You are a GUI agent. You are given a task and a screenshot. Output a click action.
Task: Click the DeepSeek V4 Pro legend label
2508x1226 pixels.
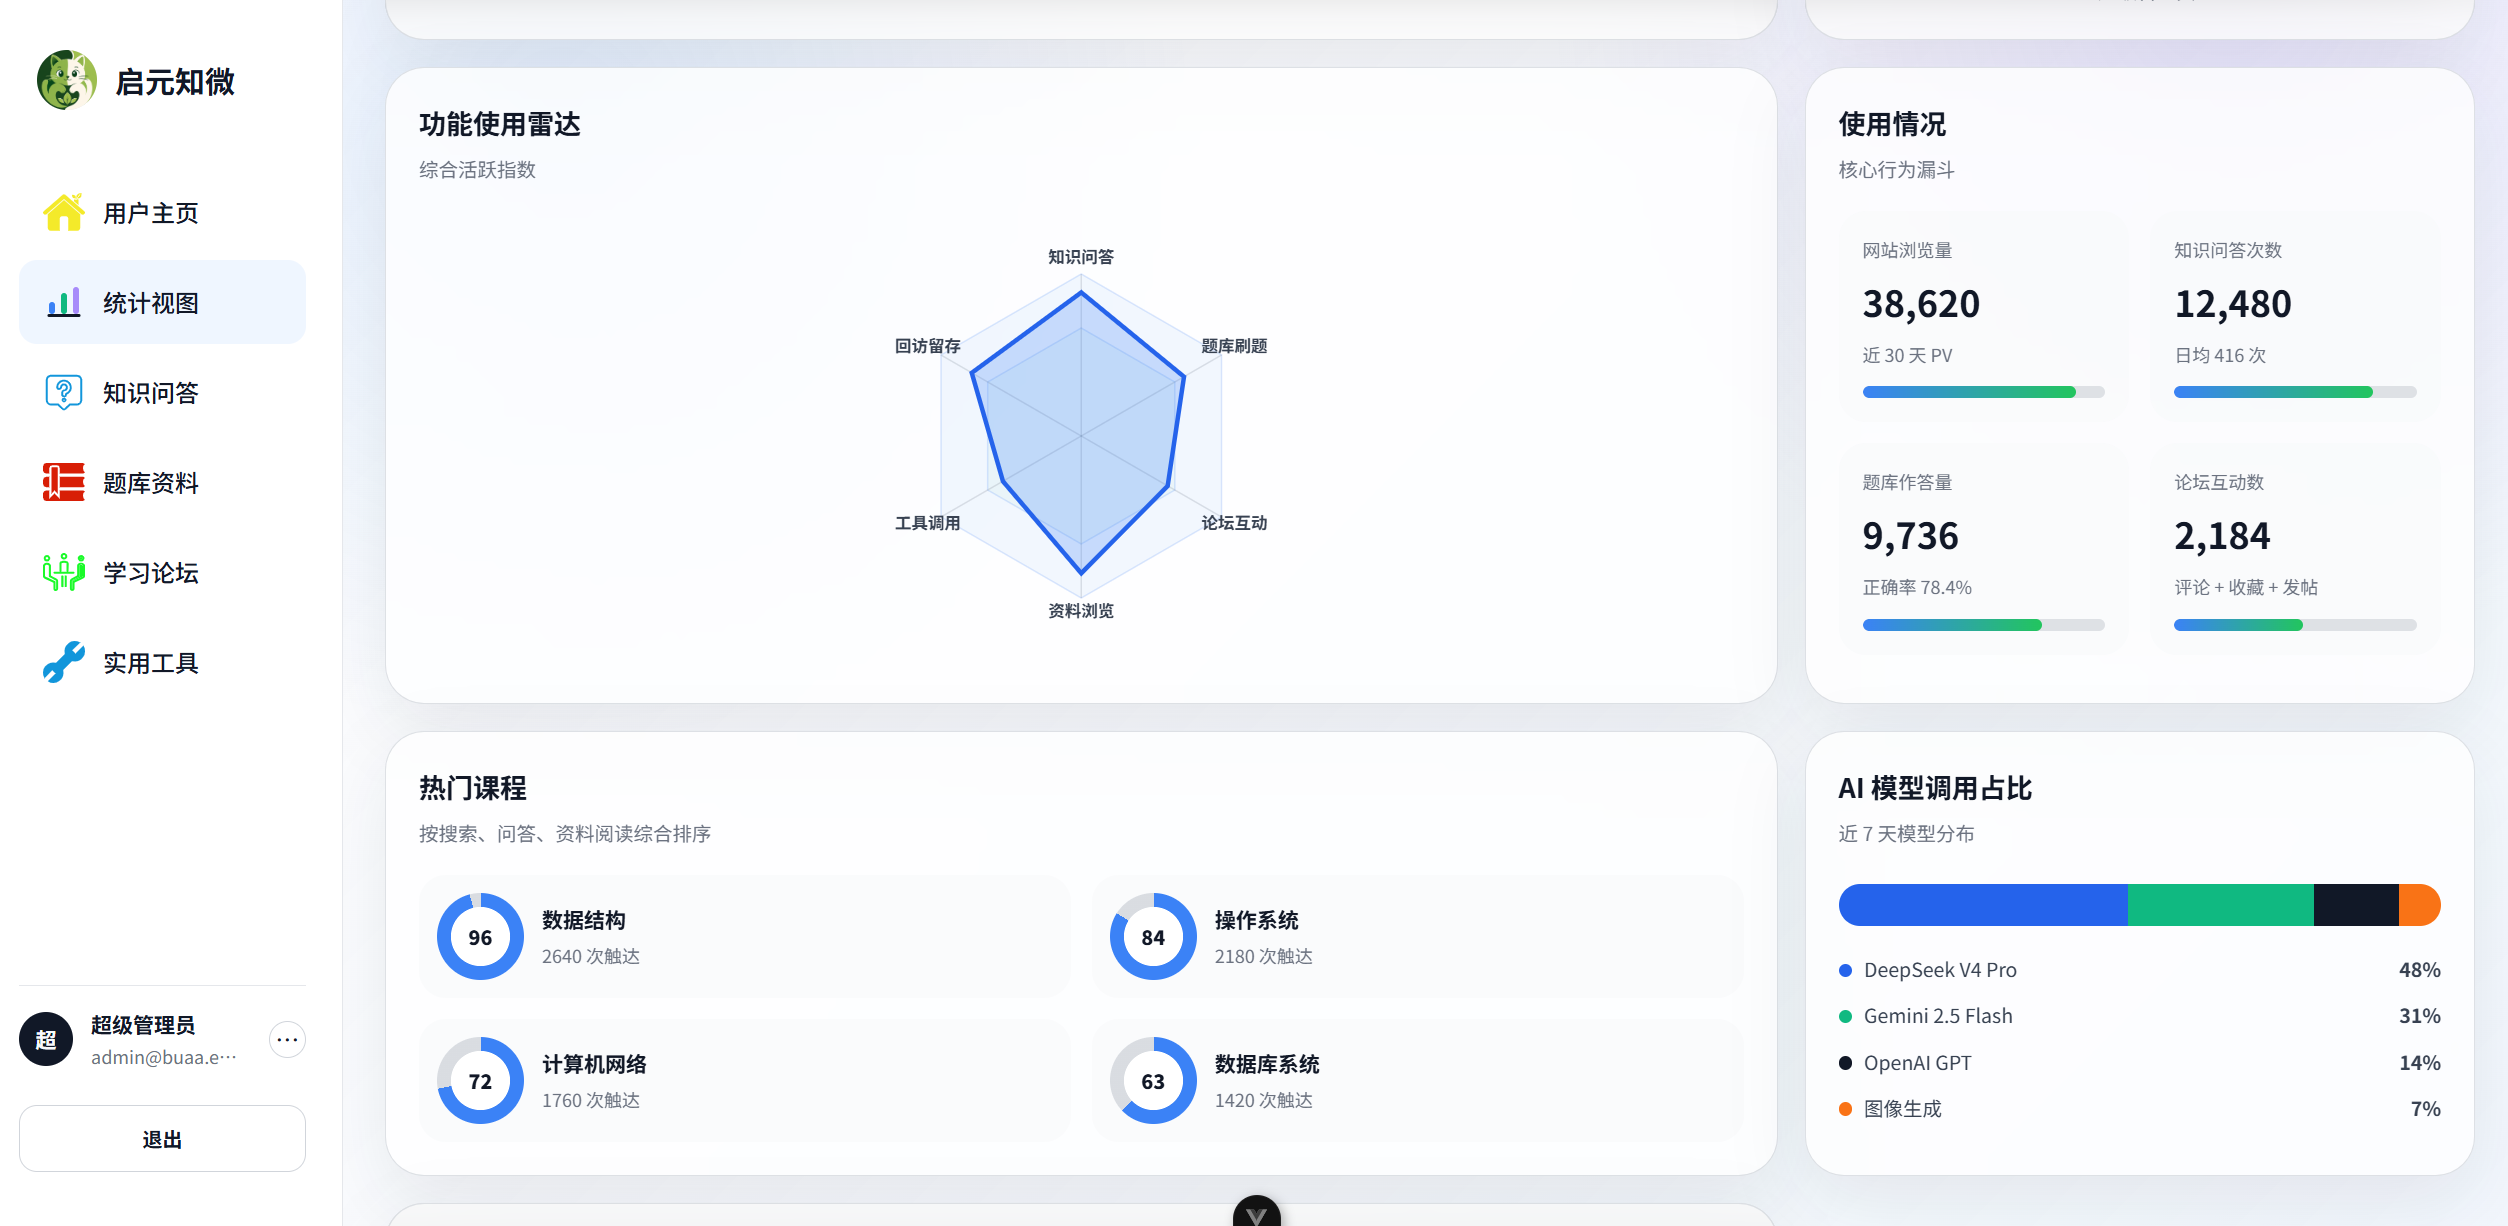[x=1940, y=970]
